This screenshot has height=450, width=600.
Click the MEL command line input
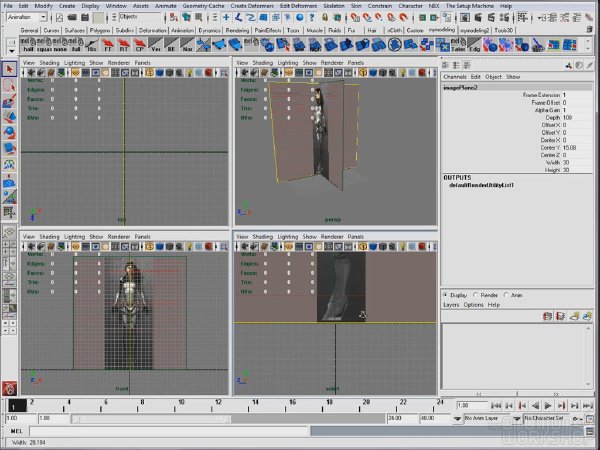pyautogui.click(x=168, y=431)
